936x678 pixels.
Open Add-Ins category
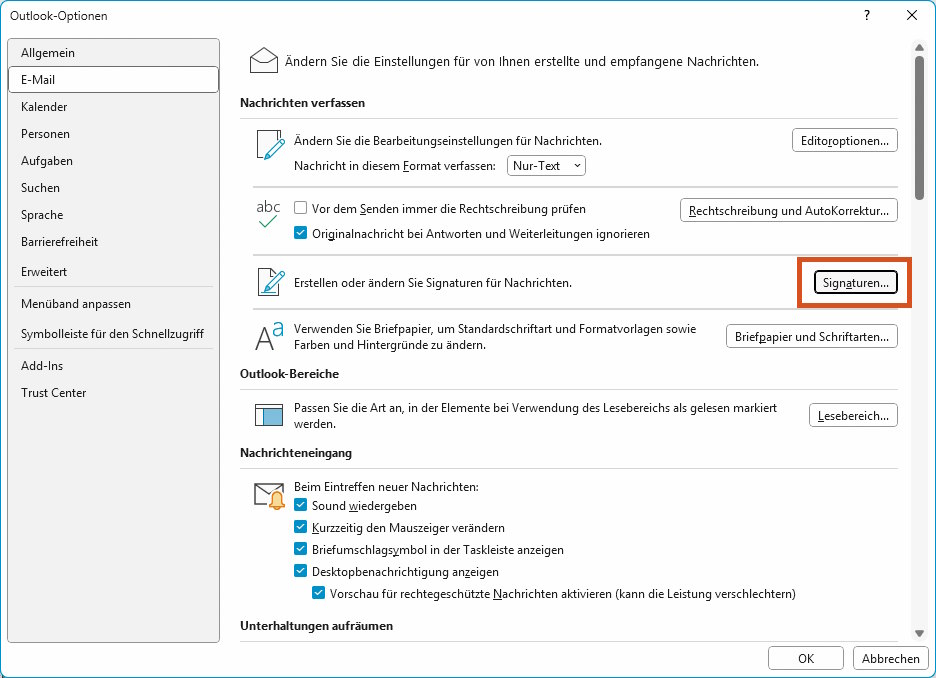[113, 366]
